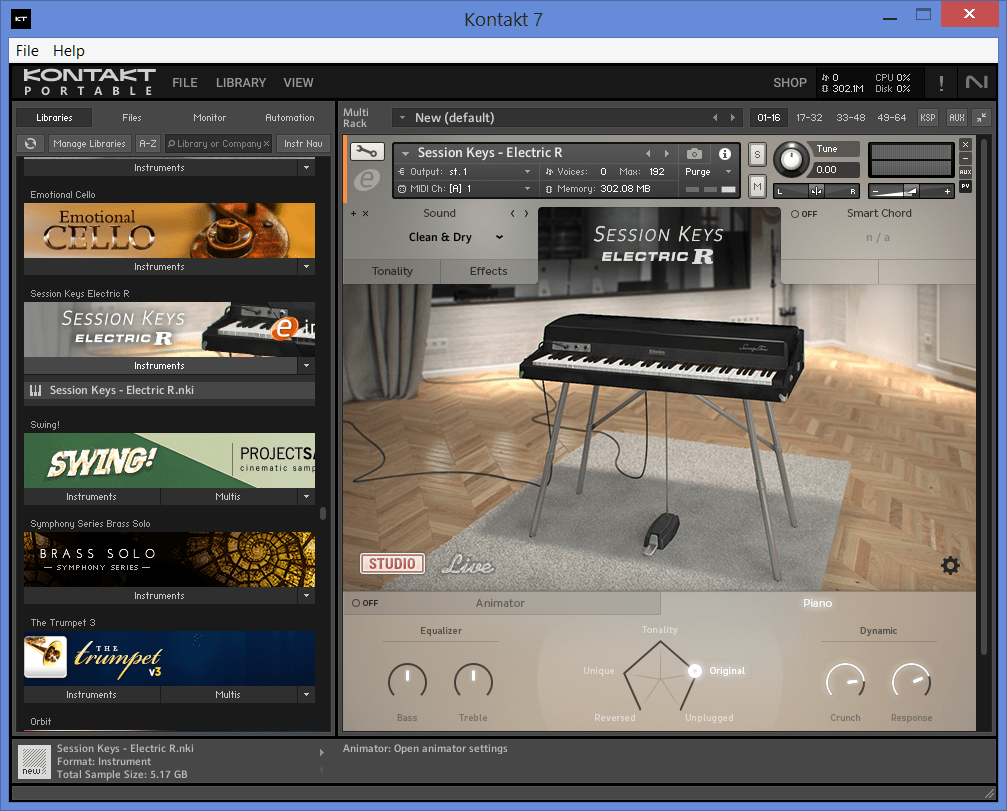The width and height of the screenshot is (1007, 811).
Task: Open the New (default) multi dropdown
Action: tap(403, 118)
